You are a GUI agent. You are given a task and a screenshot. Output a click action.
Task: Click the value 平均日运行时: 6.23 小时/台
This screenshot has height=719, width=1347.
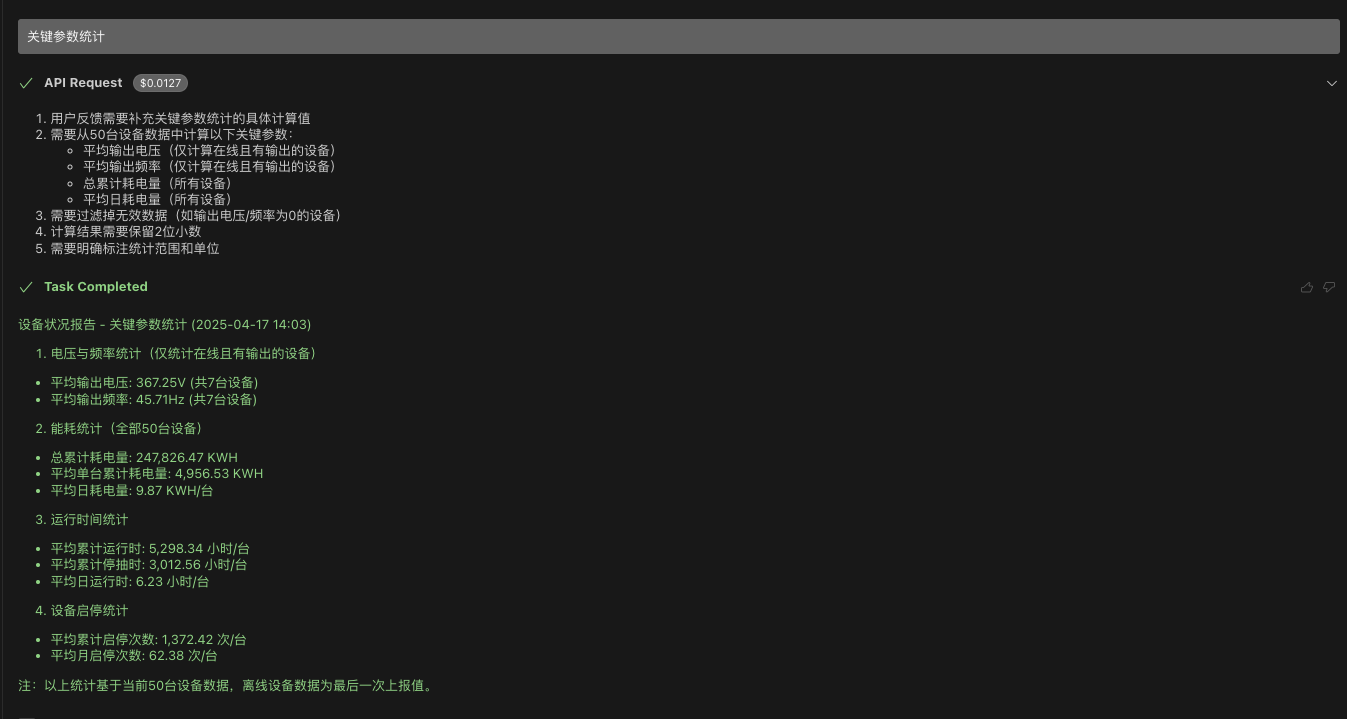(x=130, y=582)
